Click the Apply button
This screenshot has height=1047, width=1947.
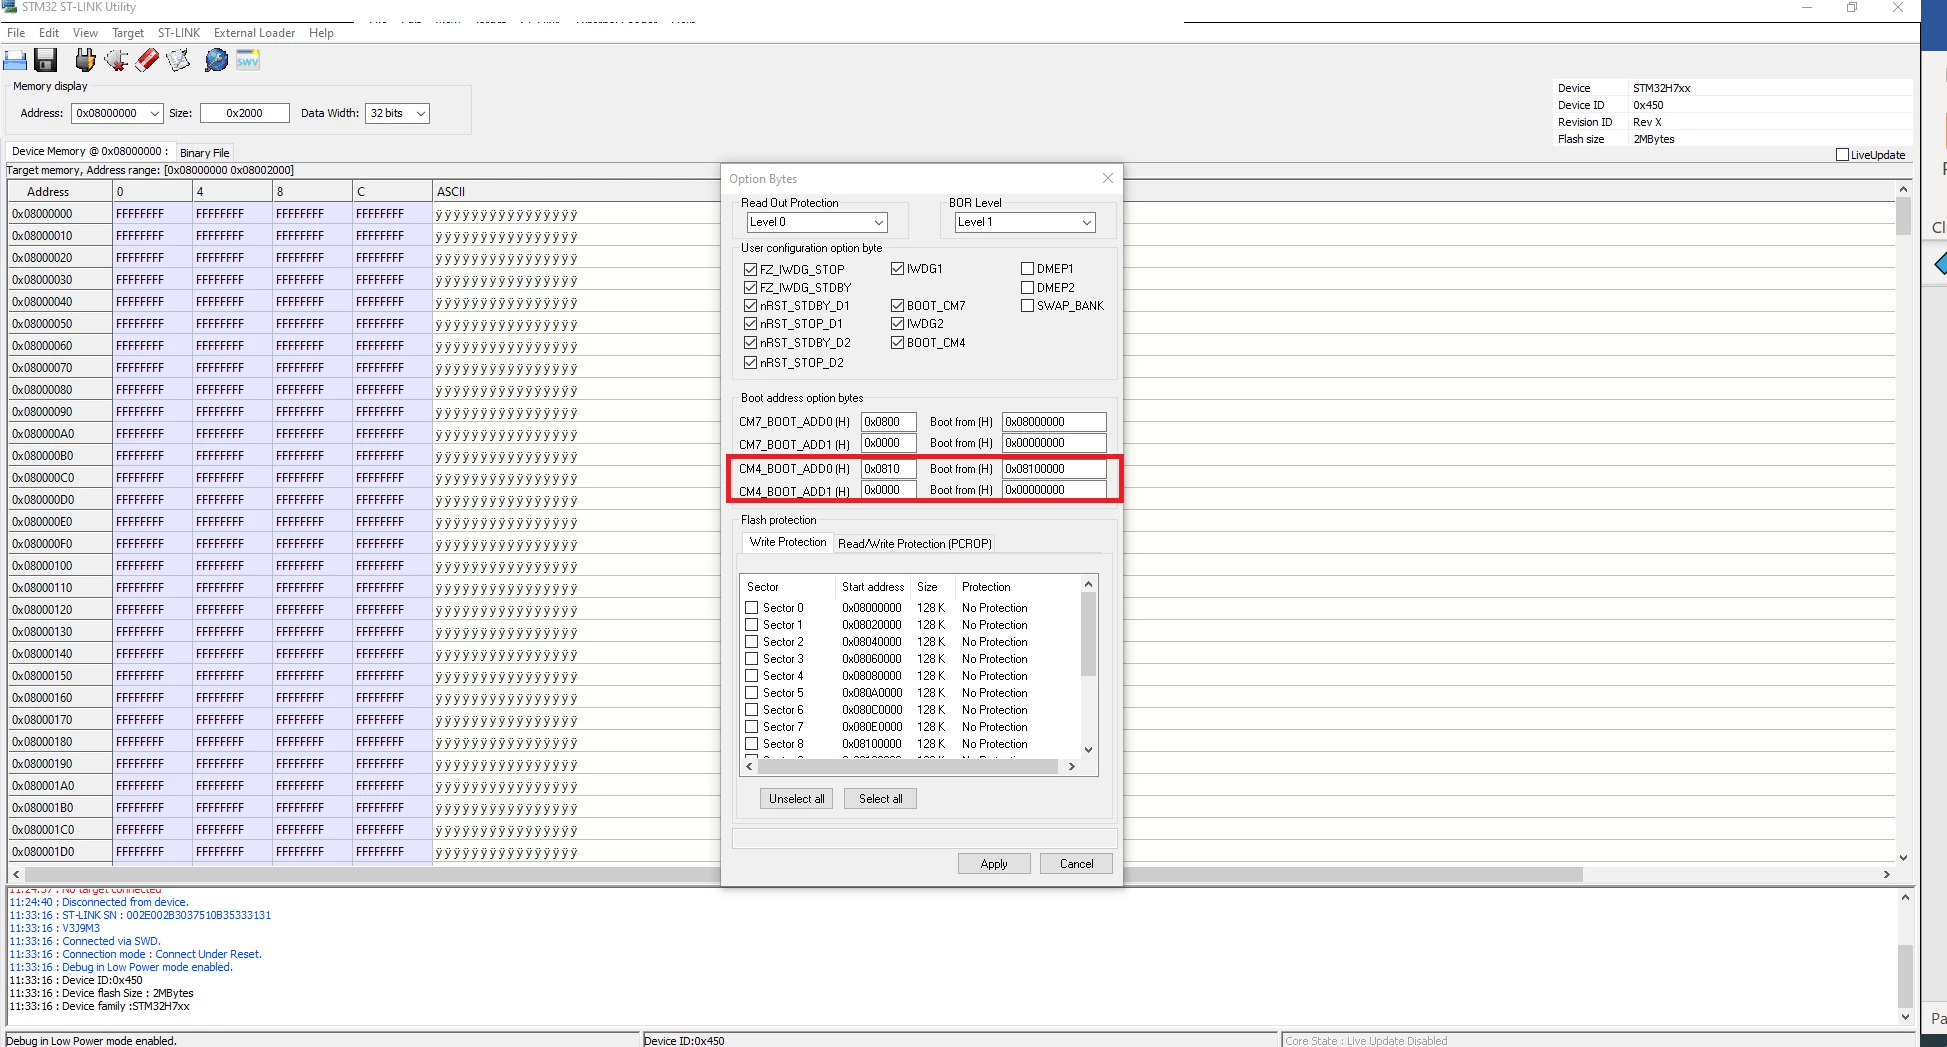tap(994, 864)
